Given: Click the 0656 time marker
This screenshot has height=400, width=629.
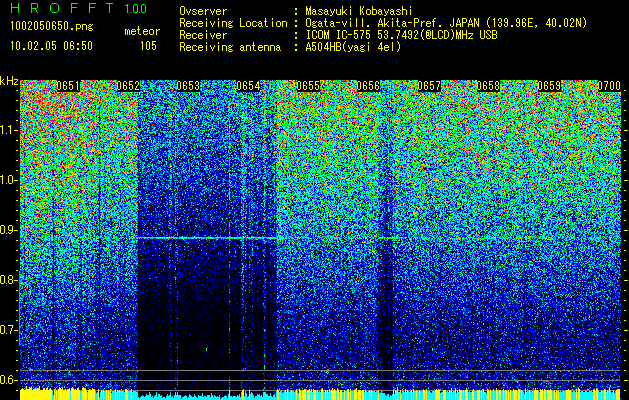Looking at the screenshot, I should click(x=369, y=86).
